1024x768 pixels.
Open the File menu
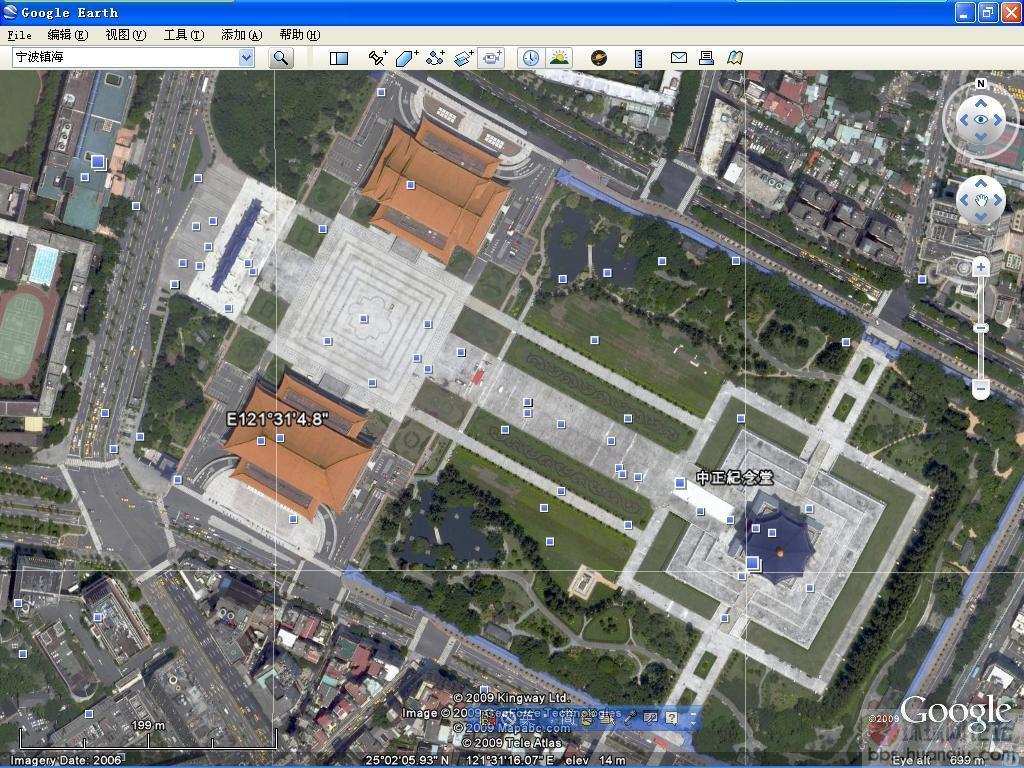(x=20, y=35)
